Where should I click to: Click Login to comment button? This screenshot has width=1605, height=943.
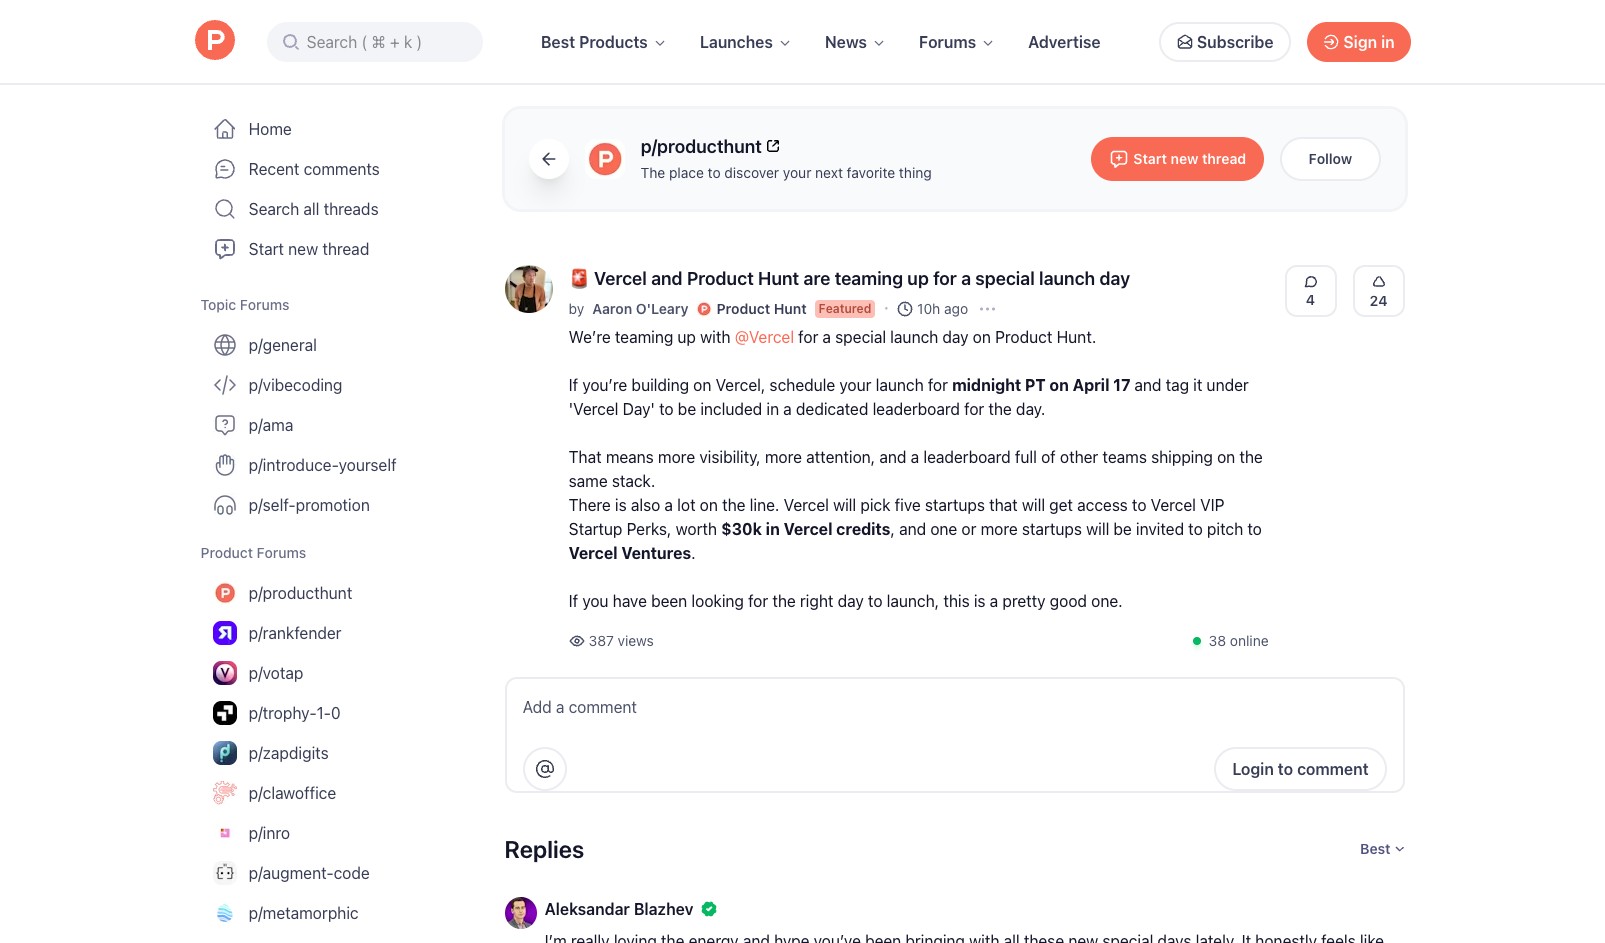(1300, 769)
